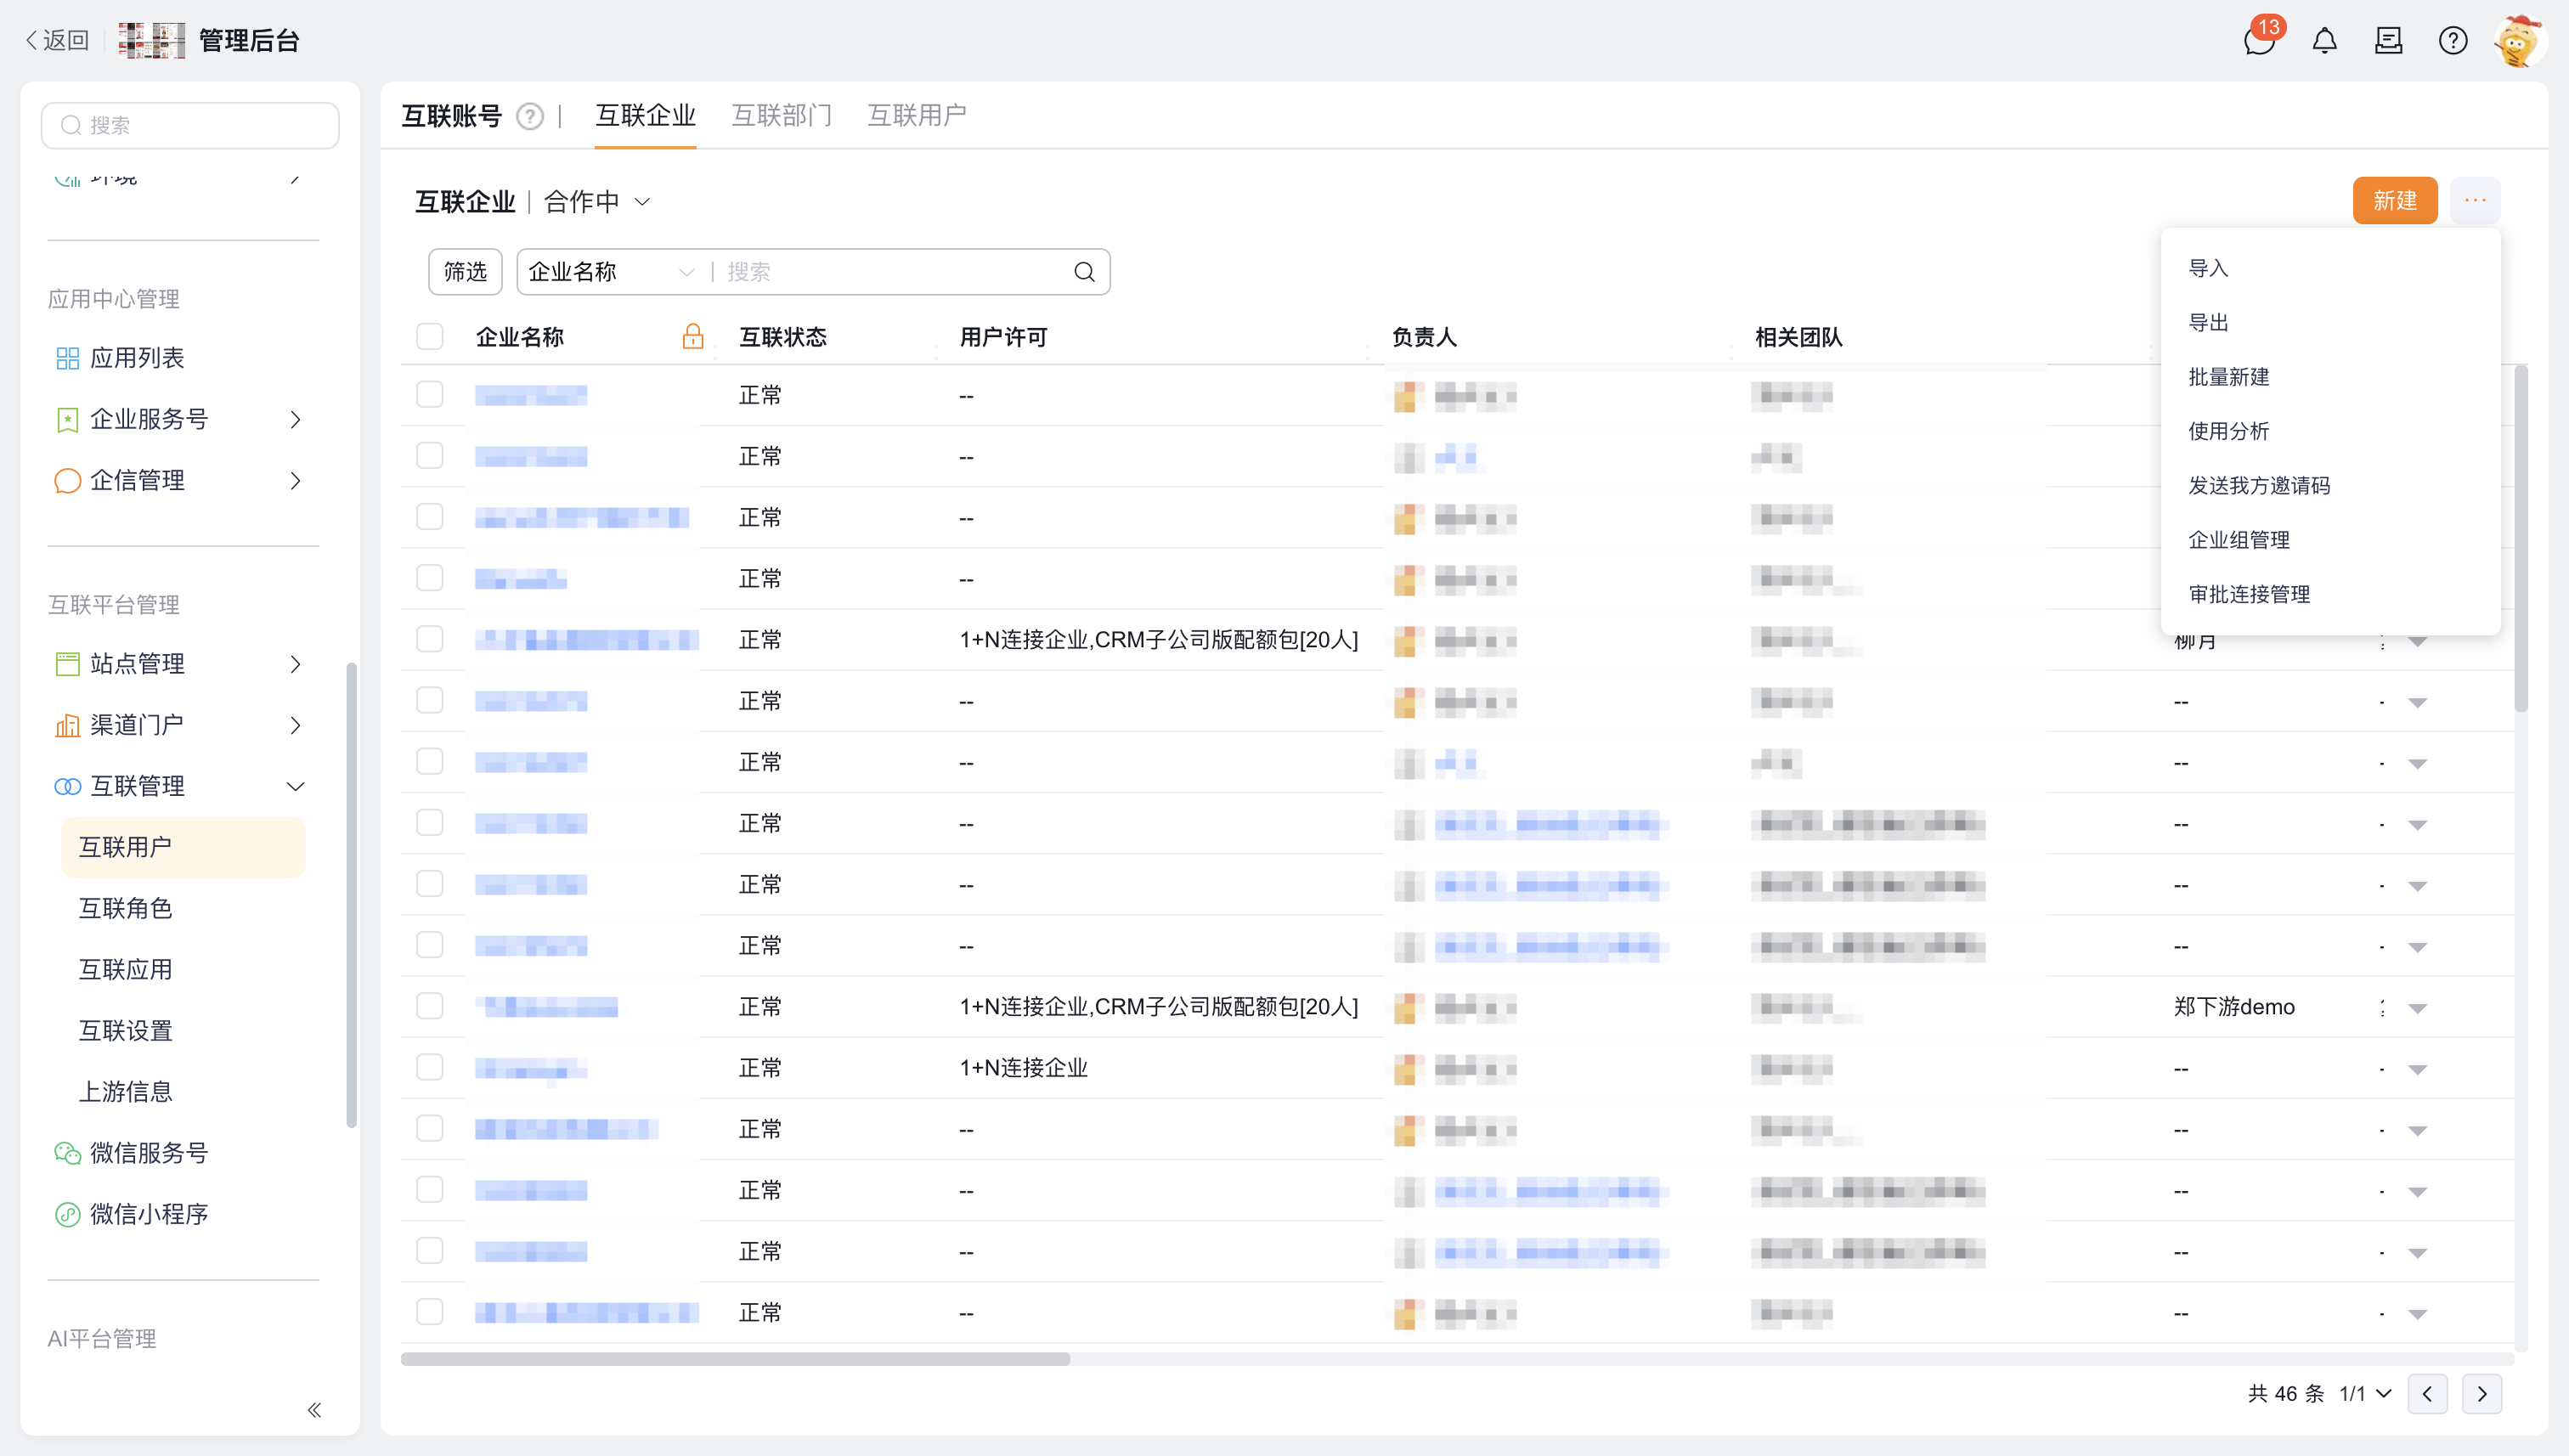The height and width of the screenshot is (1456, 2569).
Task: Choose 导出 from the more menu
Action: (x=2208, y=323)
